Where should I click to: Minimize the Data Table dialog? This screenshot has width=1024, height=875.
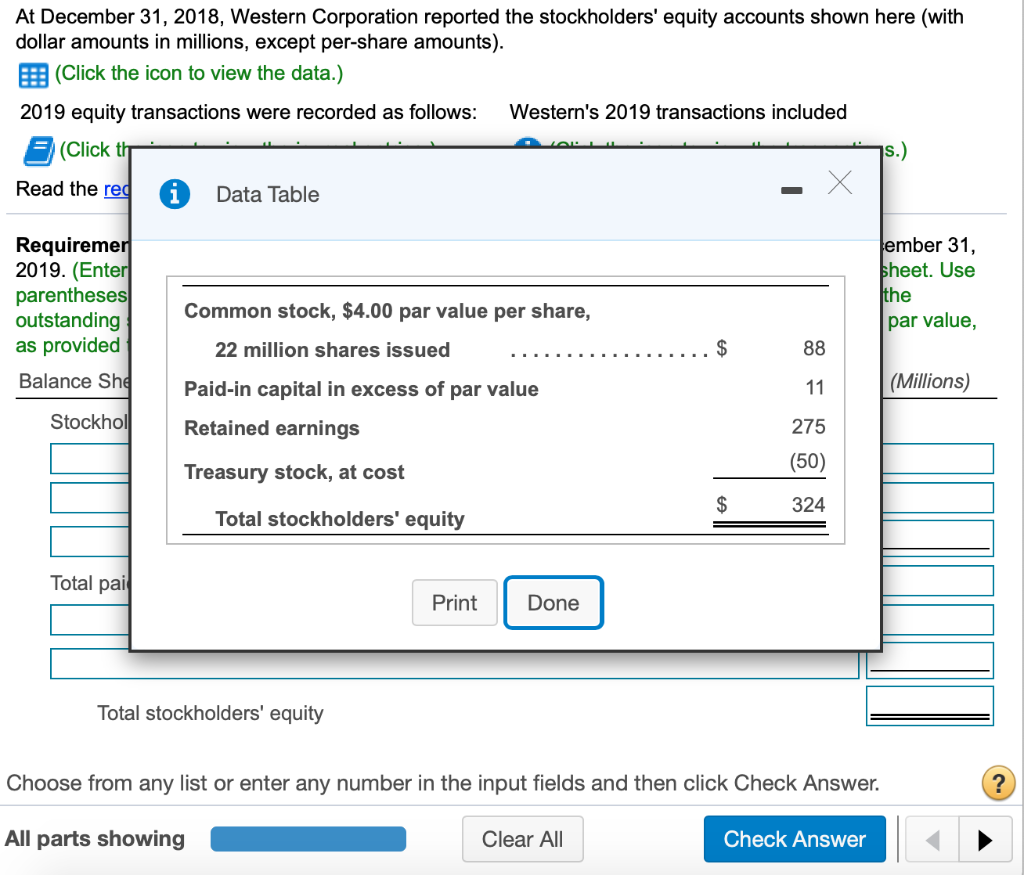(x=791, y=188)
